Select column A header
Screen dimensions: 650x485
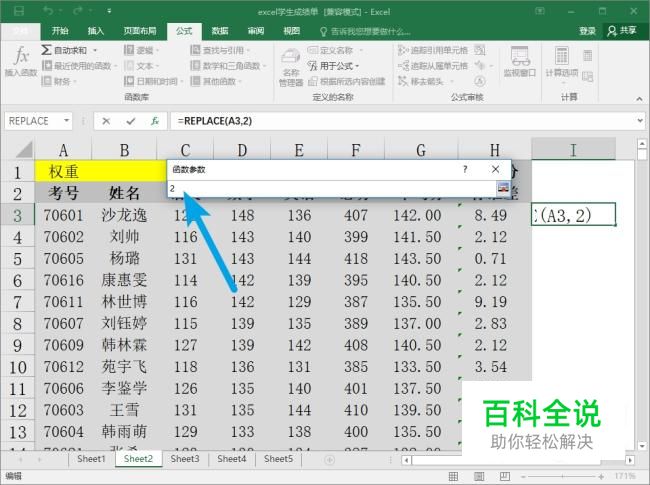63,150
